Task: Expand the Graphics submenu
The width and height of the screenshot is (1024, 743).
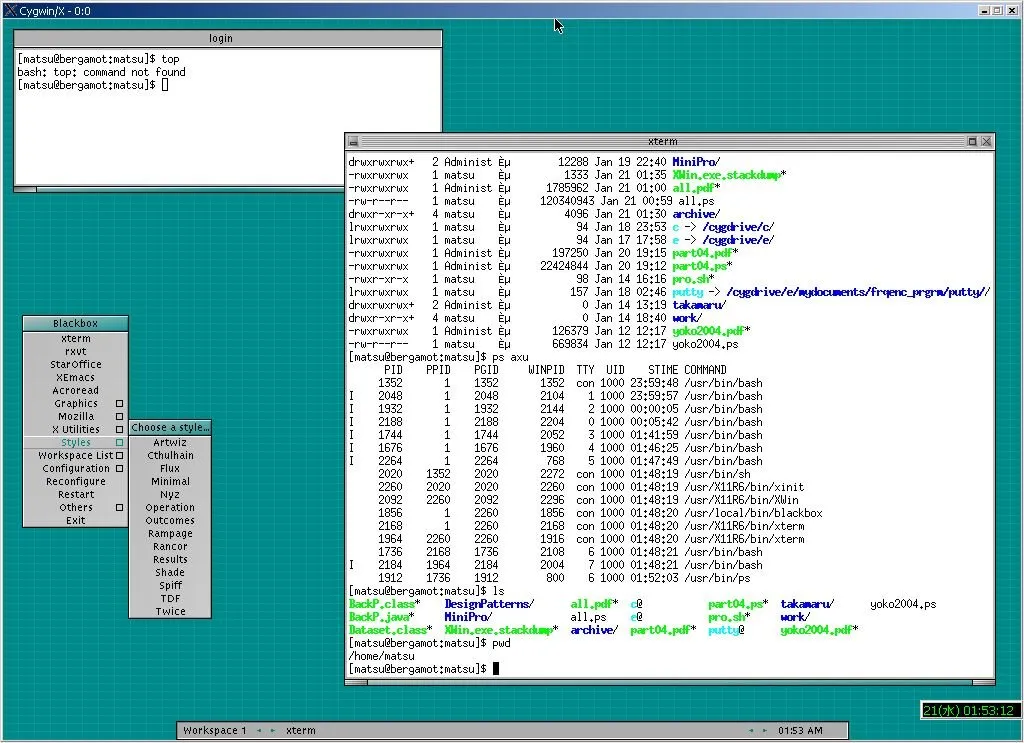Action: pyautogui.click(x=76, y=404)
